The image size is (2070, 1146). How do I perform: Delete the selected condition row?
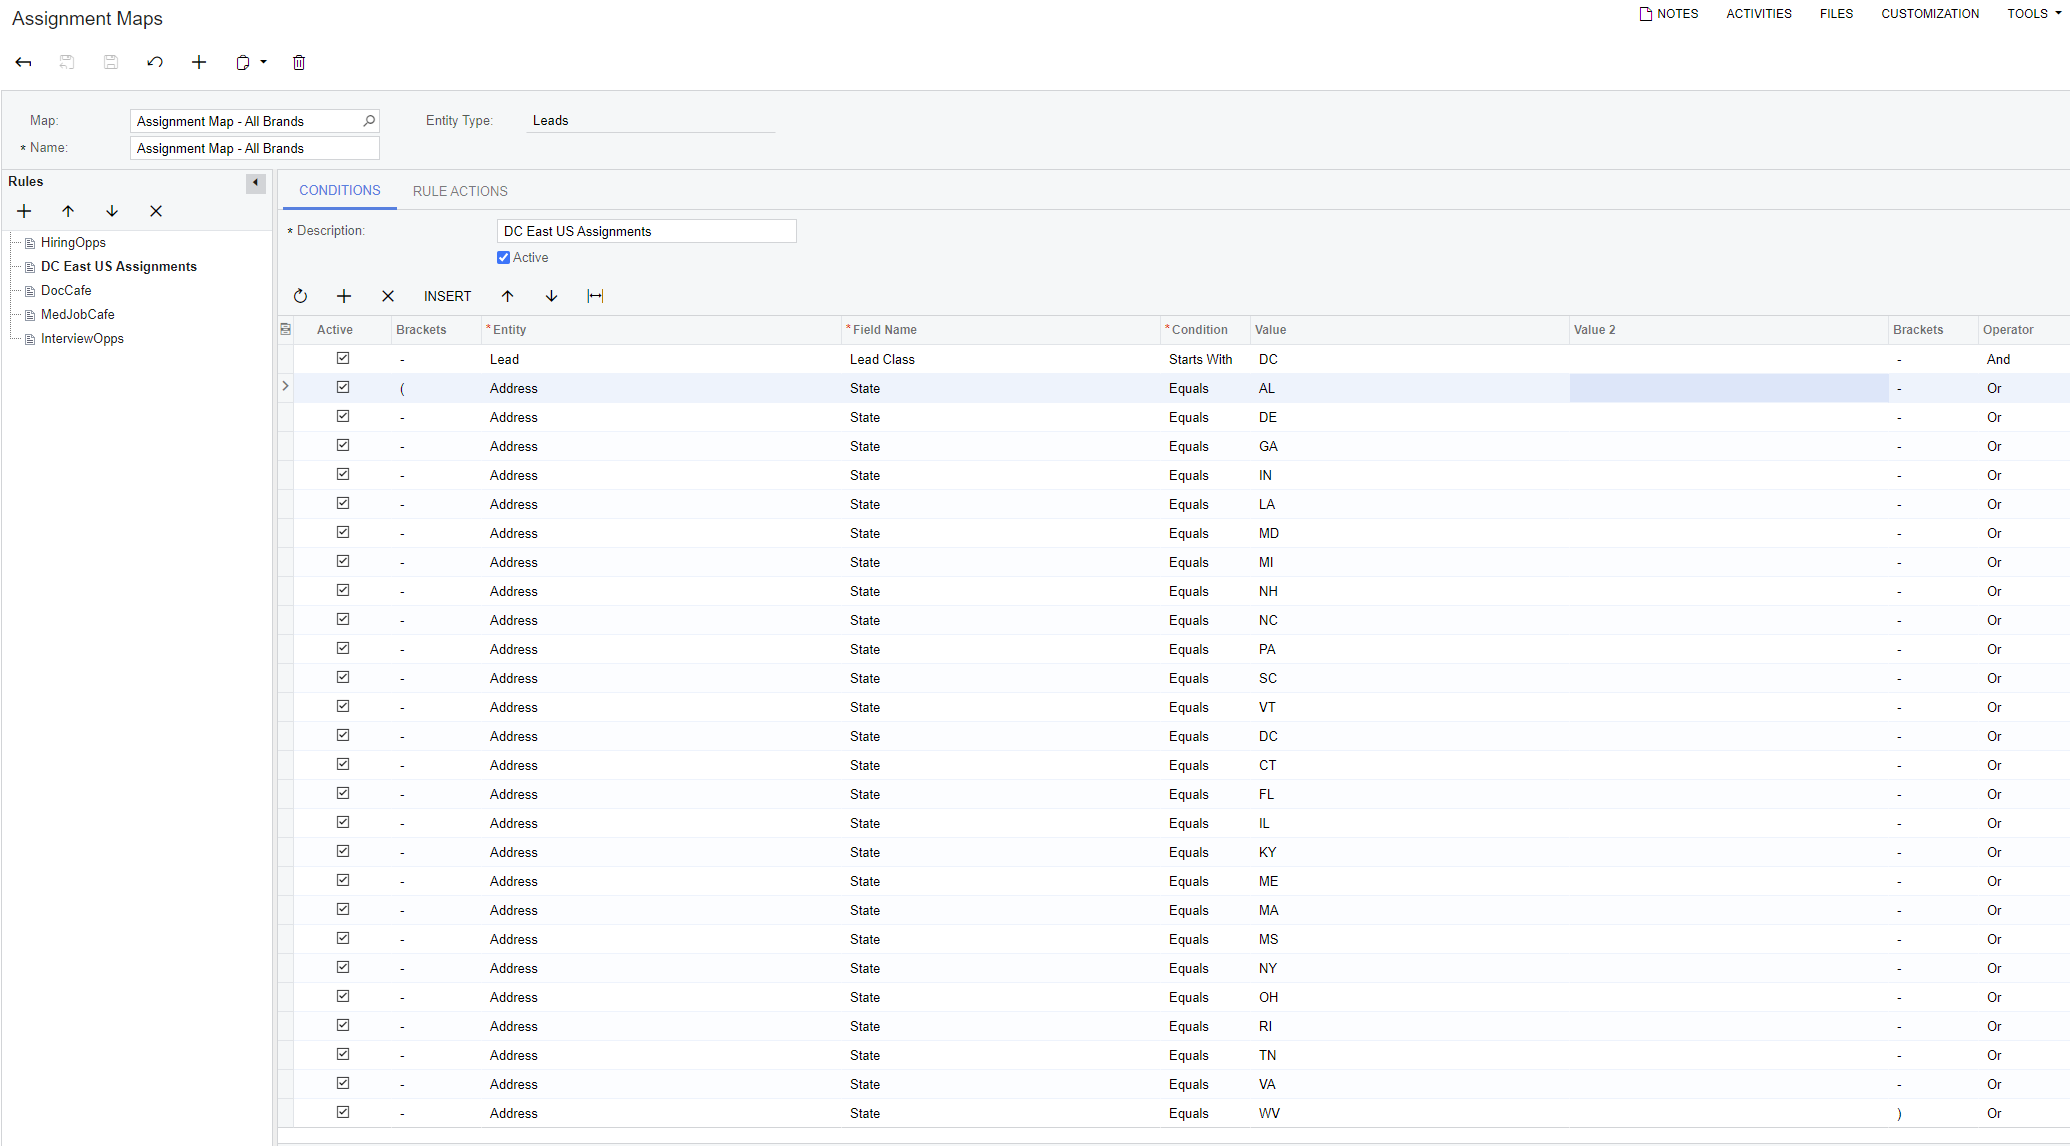point(388,296)
